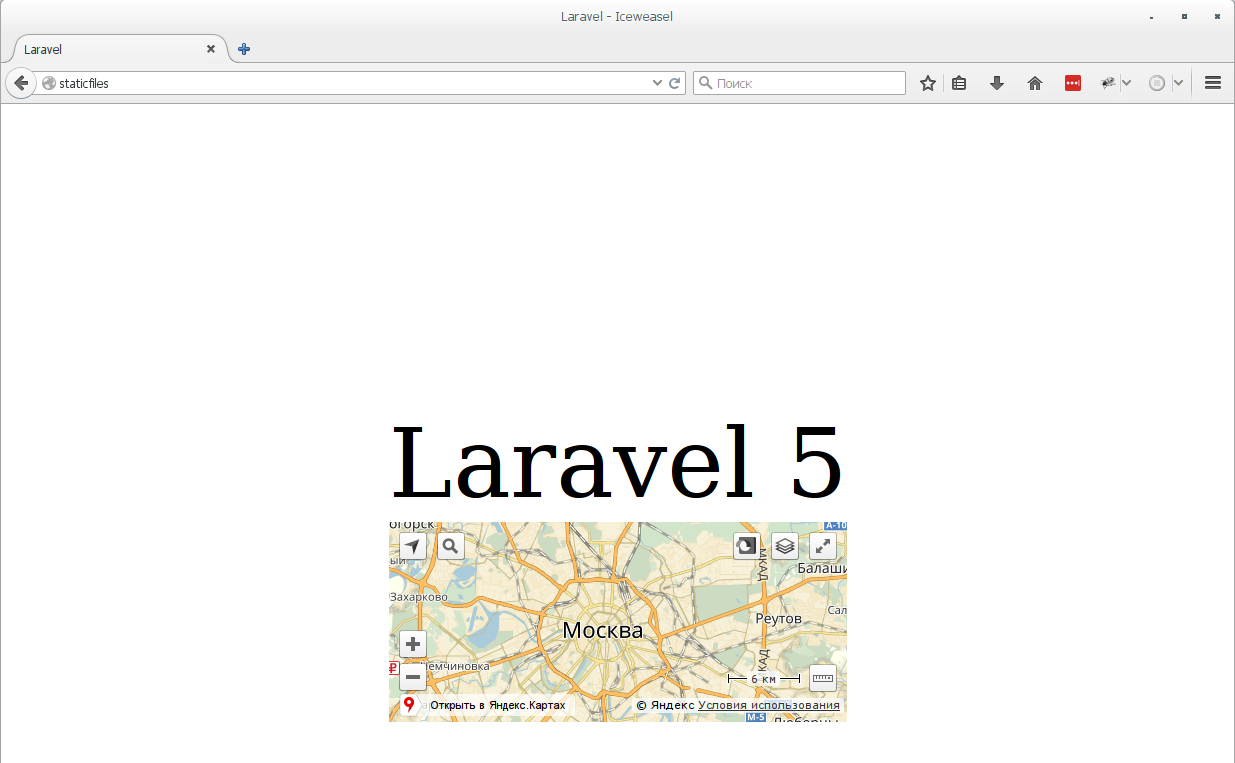This screenshot has height=763, width=1235.
Task: Close the Iceweasel window
Action: tap(1216, 17)
